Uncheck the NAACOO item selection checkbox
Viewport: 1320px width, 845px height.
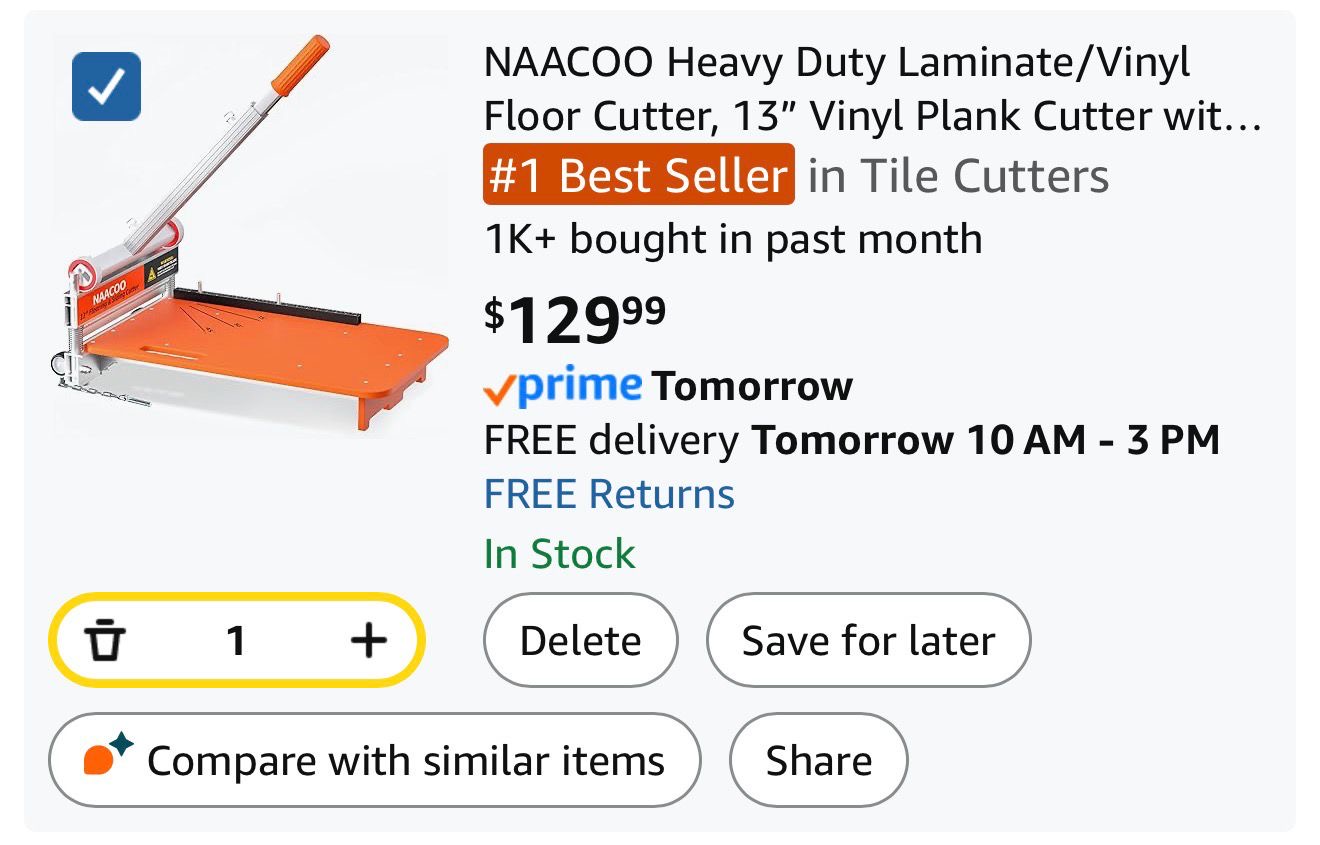[106, 87]
